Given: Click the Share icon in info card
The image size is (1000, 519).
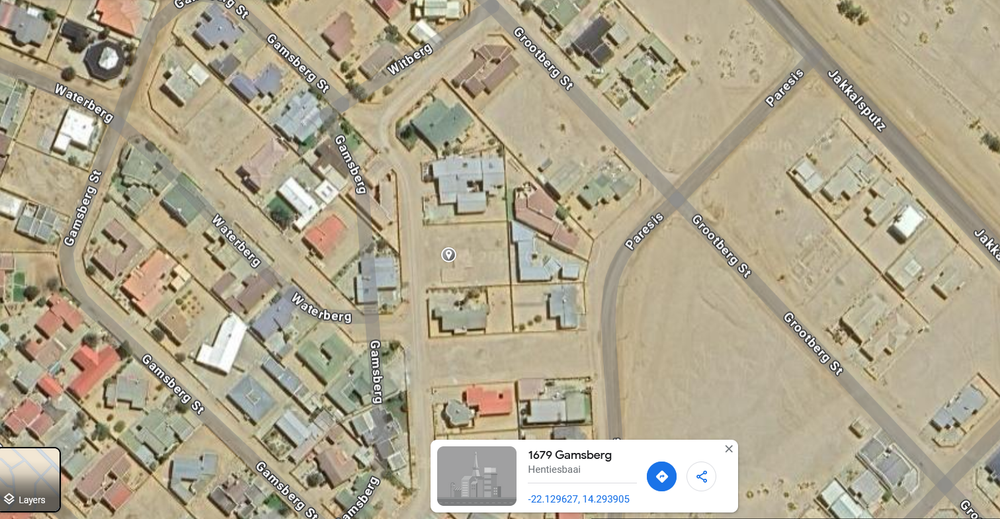Looking at the screenshot, I should (702, 476).
